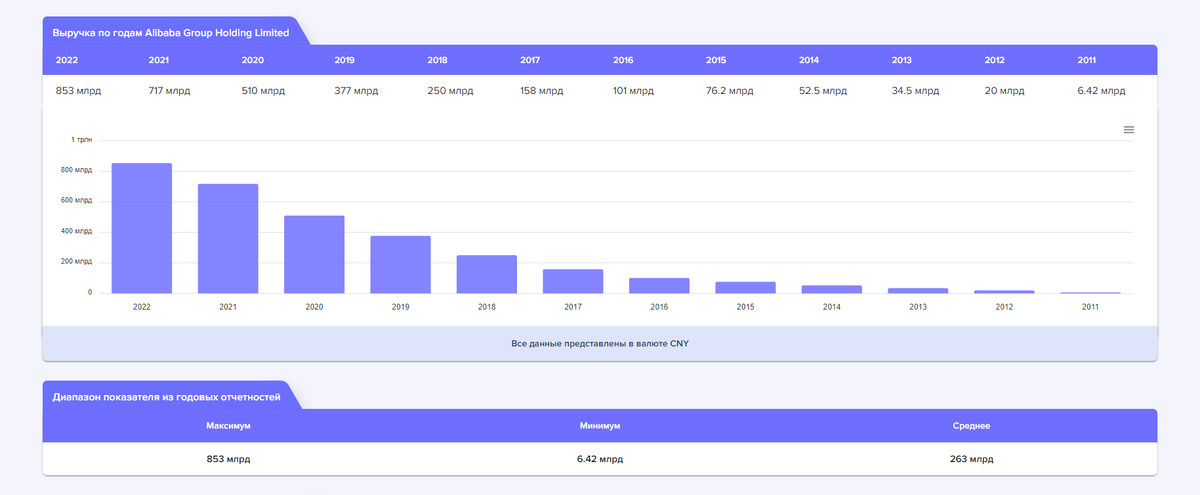Select the 101 млрд value cell
Screen dimensions: 1200x495
[634, 90]
